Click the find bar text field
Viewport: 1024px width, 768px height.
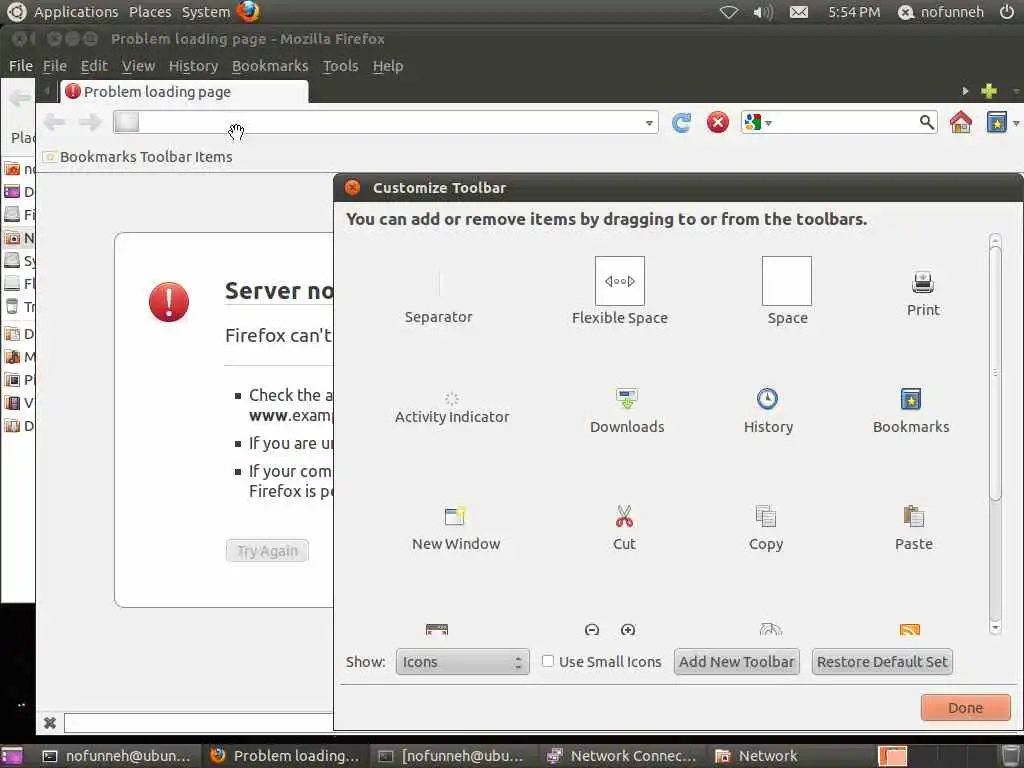(x=198, y=722)
